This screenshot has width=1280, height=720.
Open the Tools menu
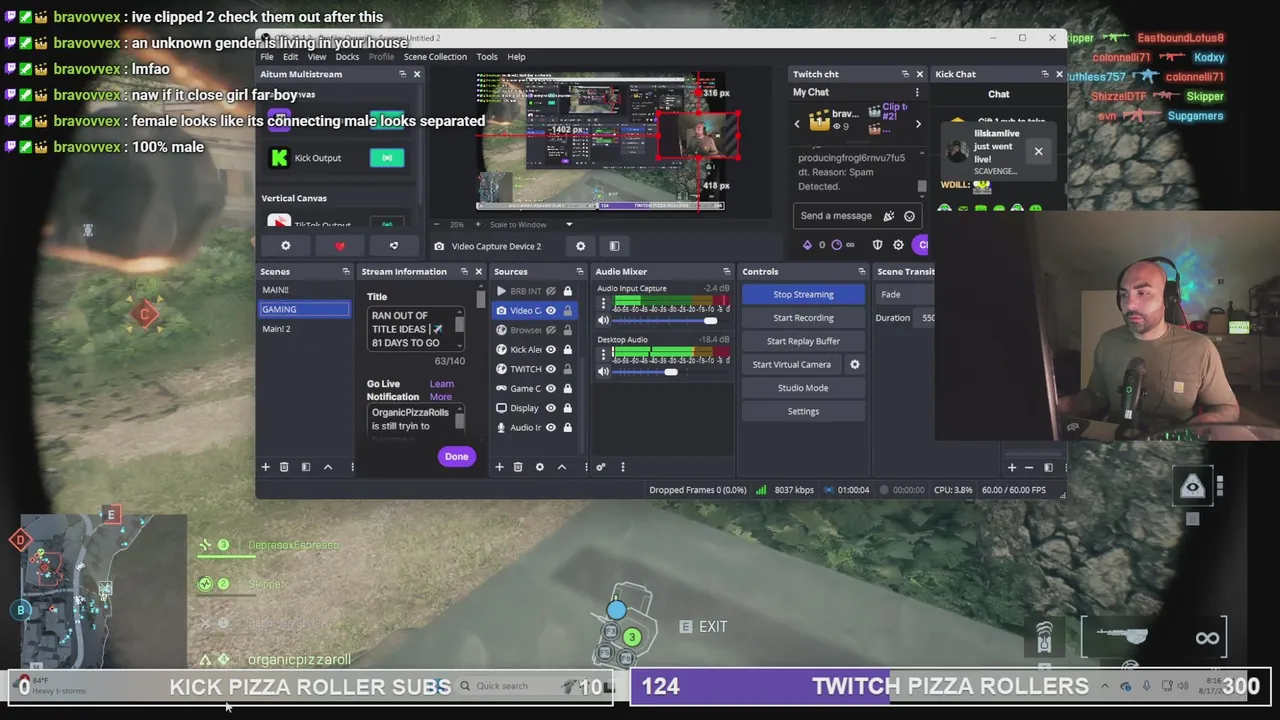[487, 57]
